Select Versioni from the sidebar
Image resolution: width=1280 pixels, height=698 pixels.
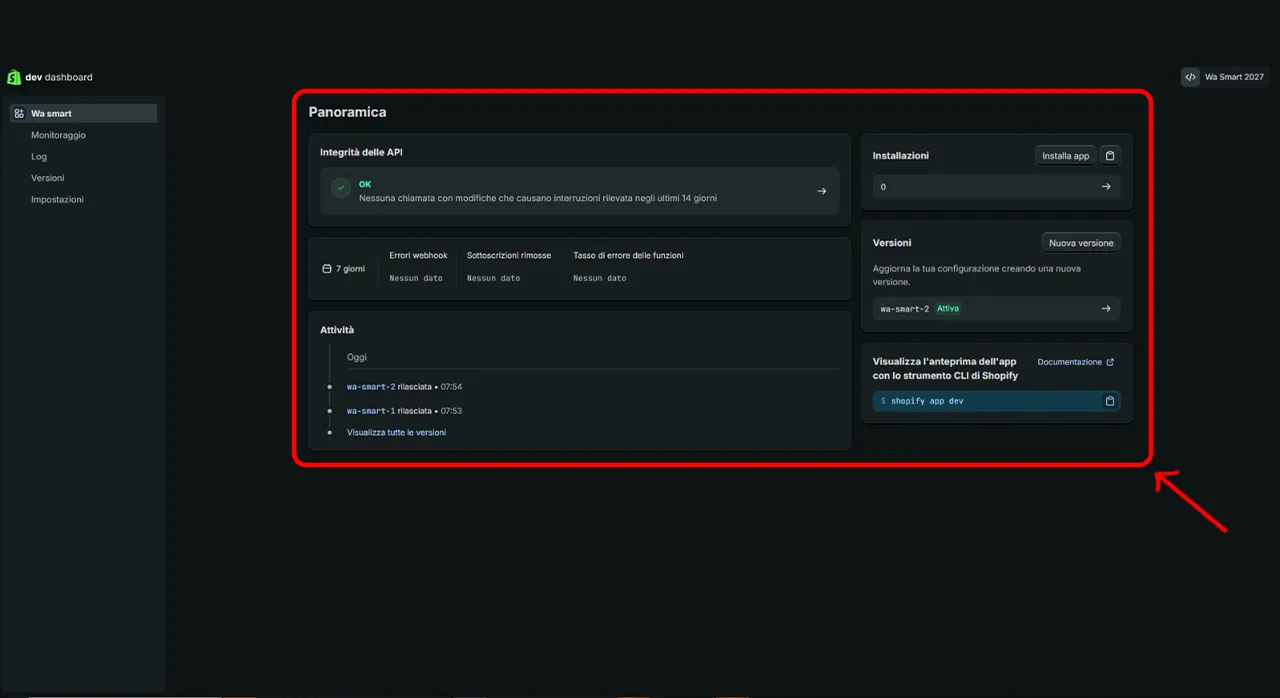tap(47, 178)
